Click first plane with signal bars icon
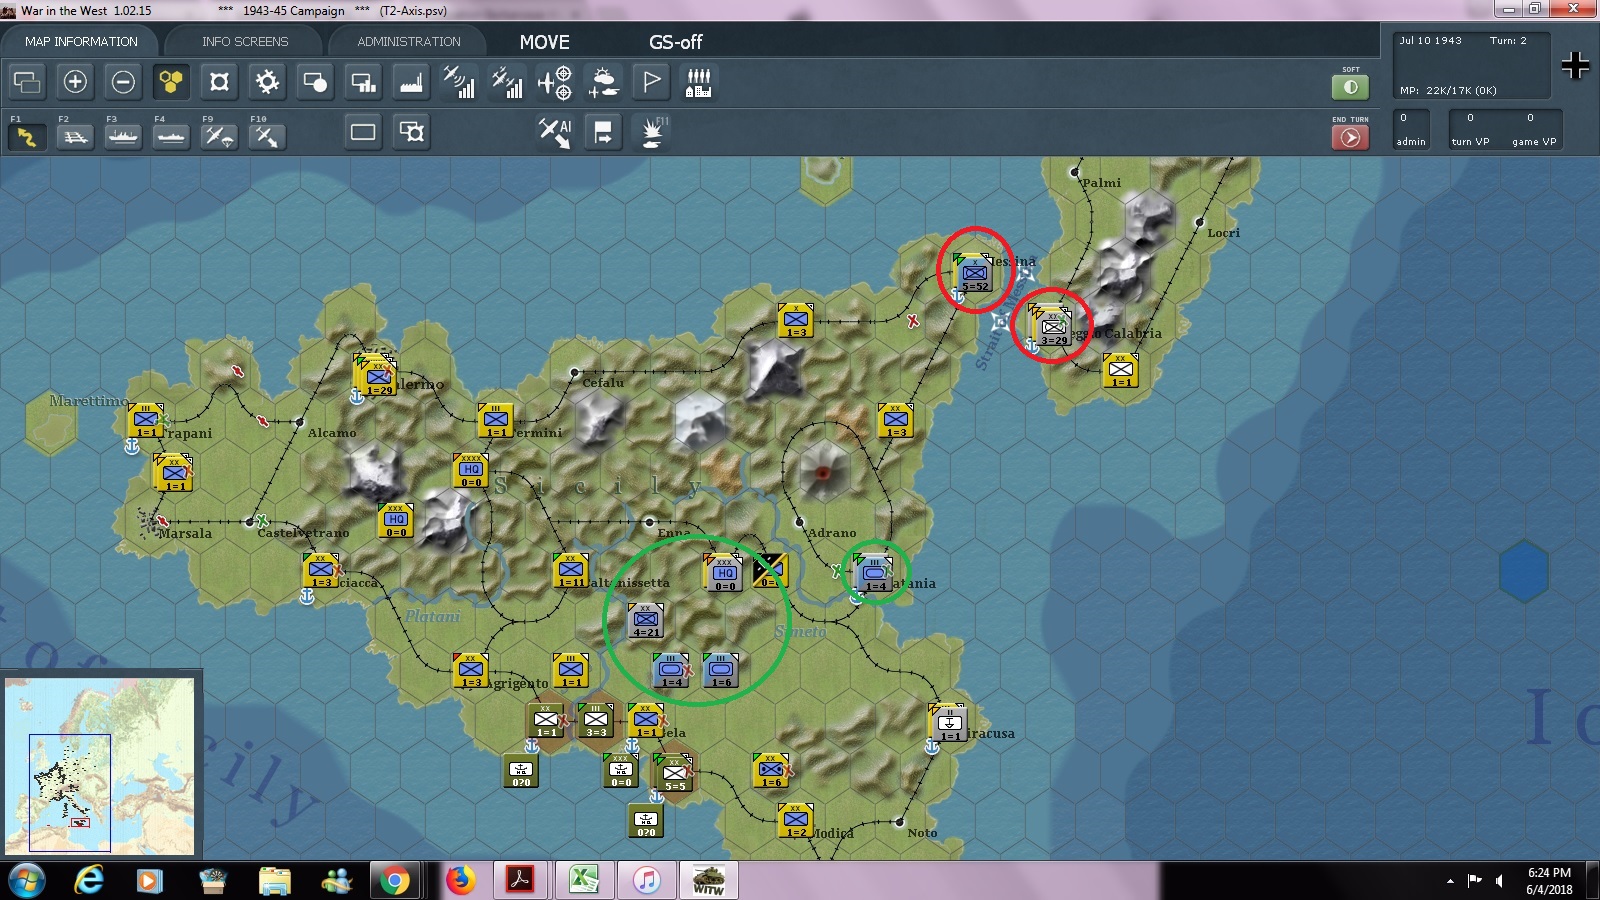The height and width of the screenshot is (900, 1600). tap(459, 82)
